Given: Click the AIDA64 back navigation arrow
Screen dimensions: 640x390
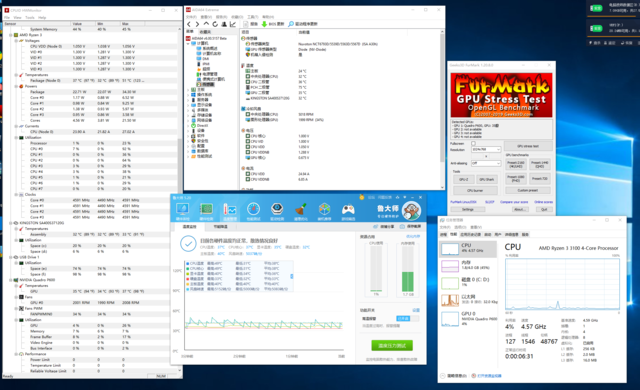Looking at the screenshot, I should click(189, 24).
